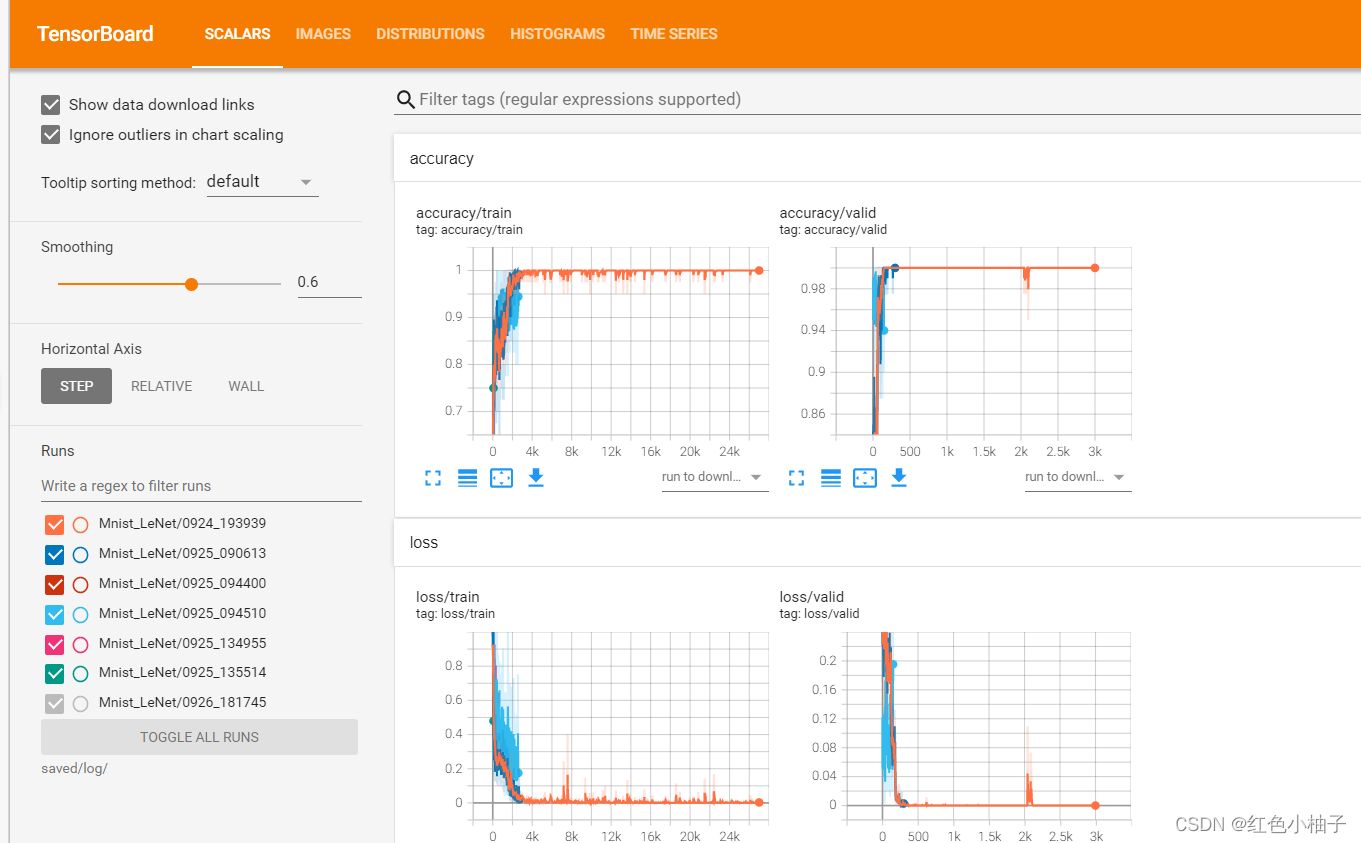1361x843 pixels.
Task: Click the TensorBoard logo title
Action: click(x=95, y=34)
